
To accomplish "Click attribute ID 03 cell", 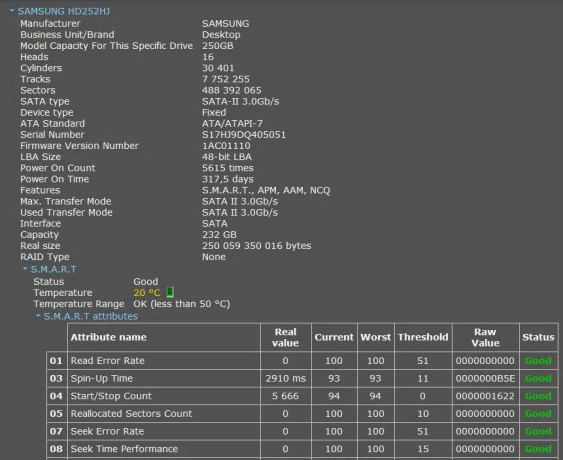I will 56,378.
